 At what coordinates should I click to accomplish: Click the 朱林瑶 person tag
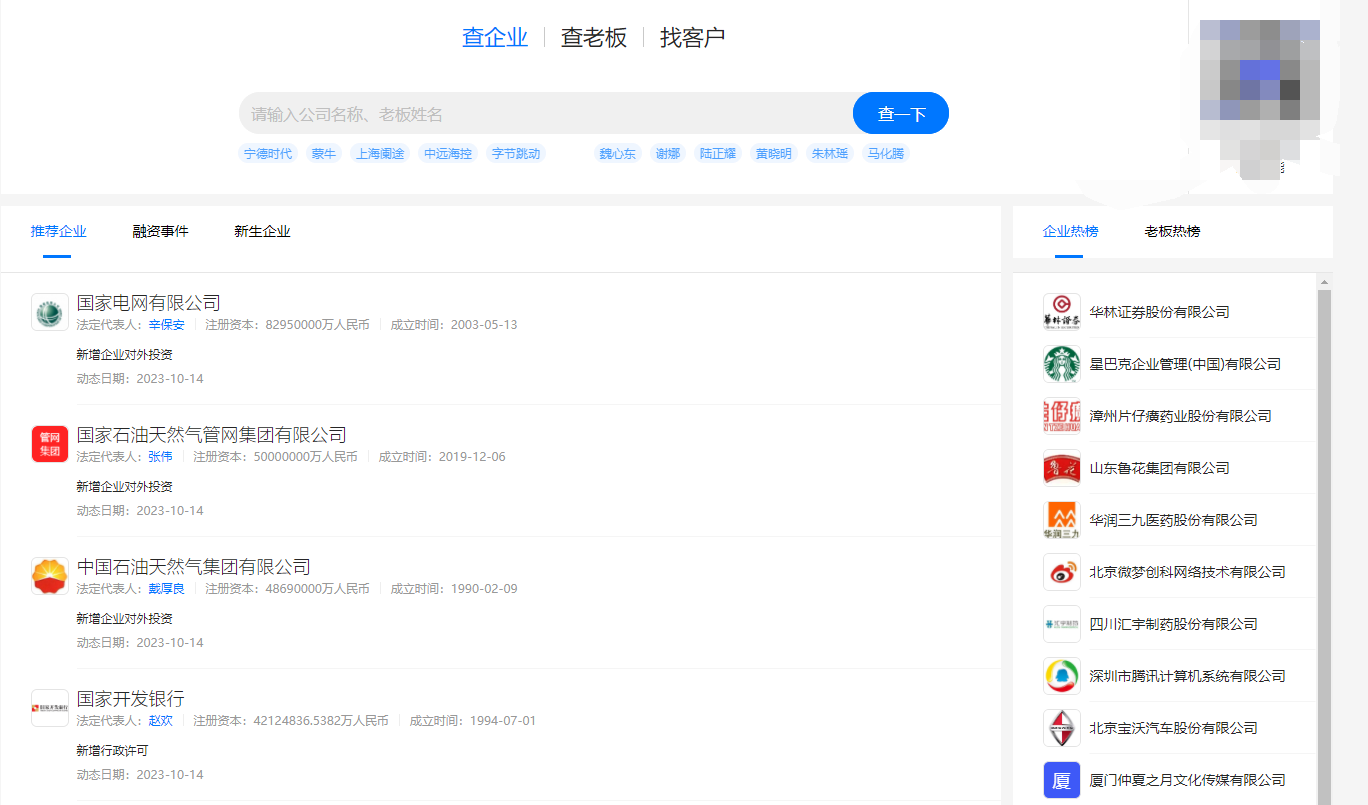pyautogui.click(x=830, y=154)
